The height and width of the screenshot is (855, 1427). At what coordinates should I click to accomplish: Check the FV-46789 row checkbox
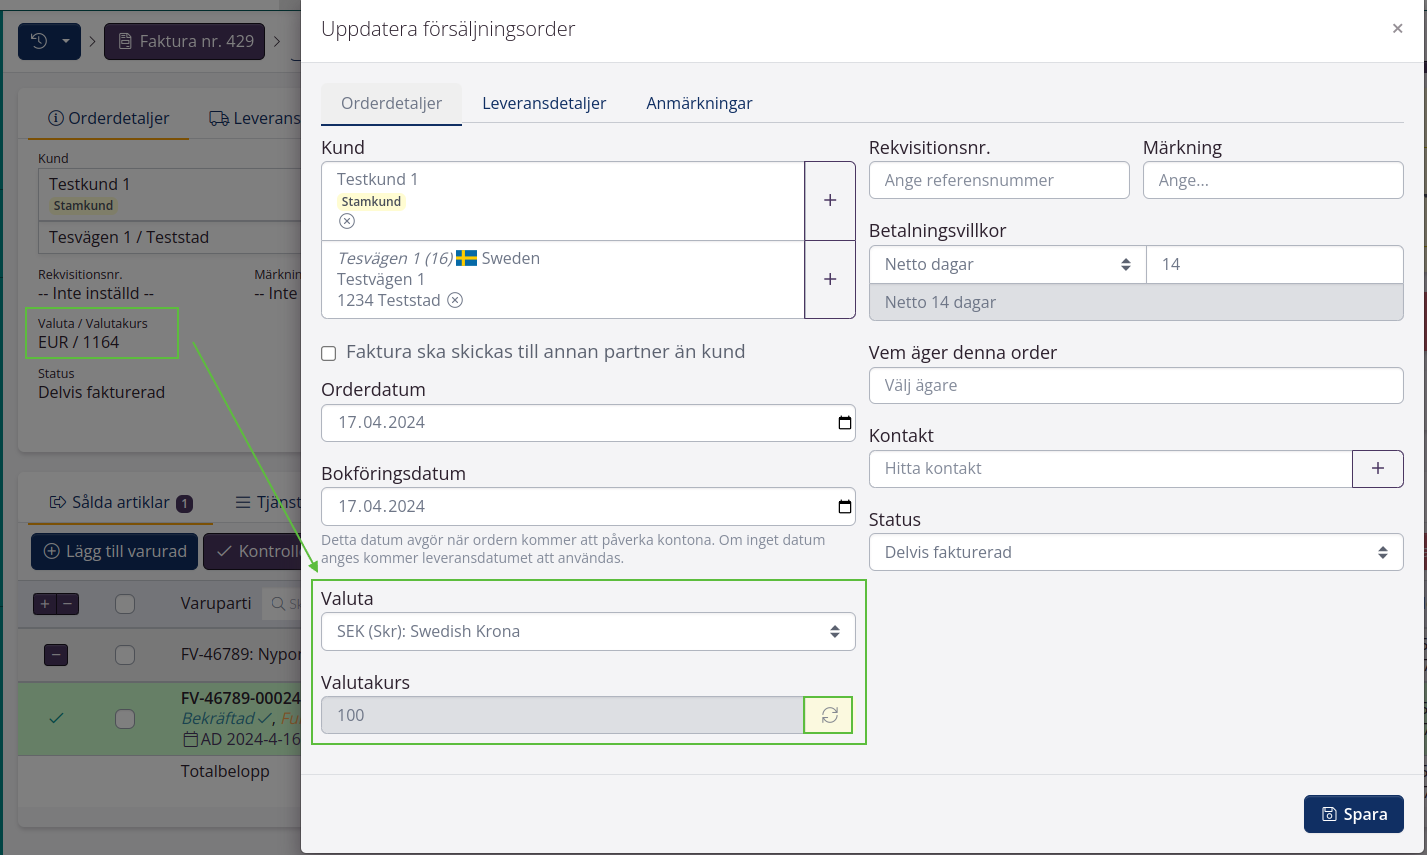[x=125, y=655]
